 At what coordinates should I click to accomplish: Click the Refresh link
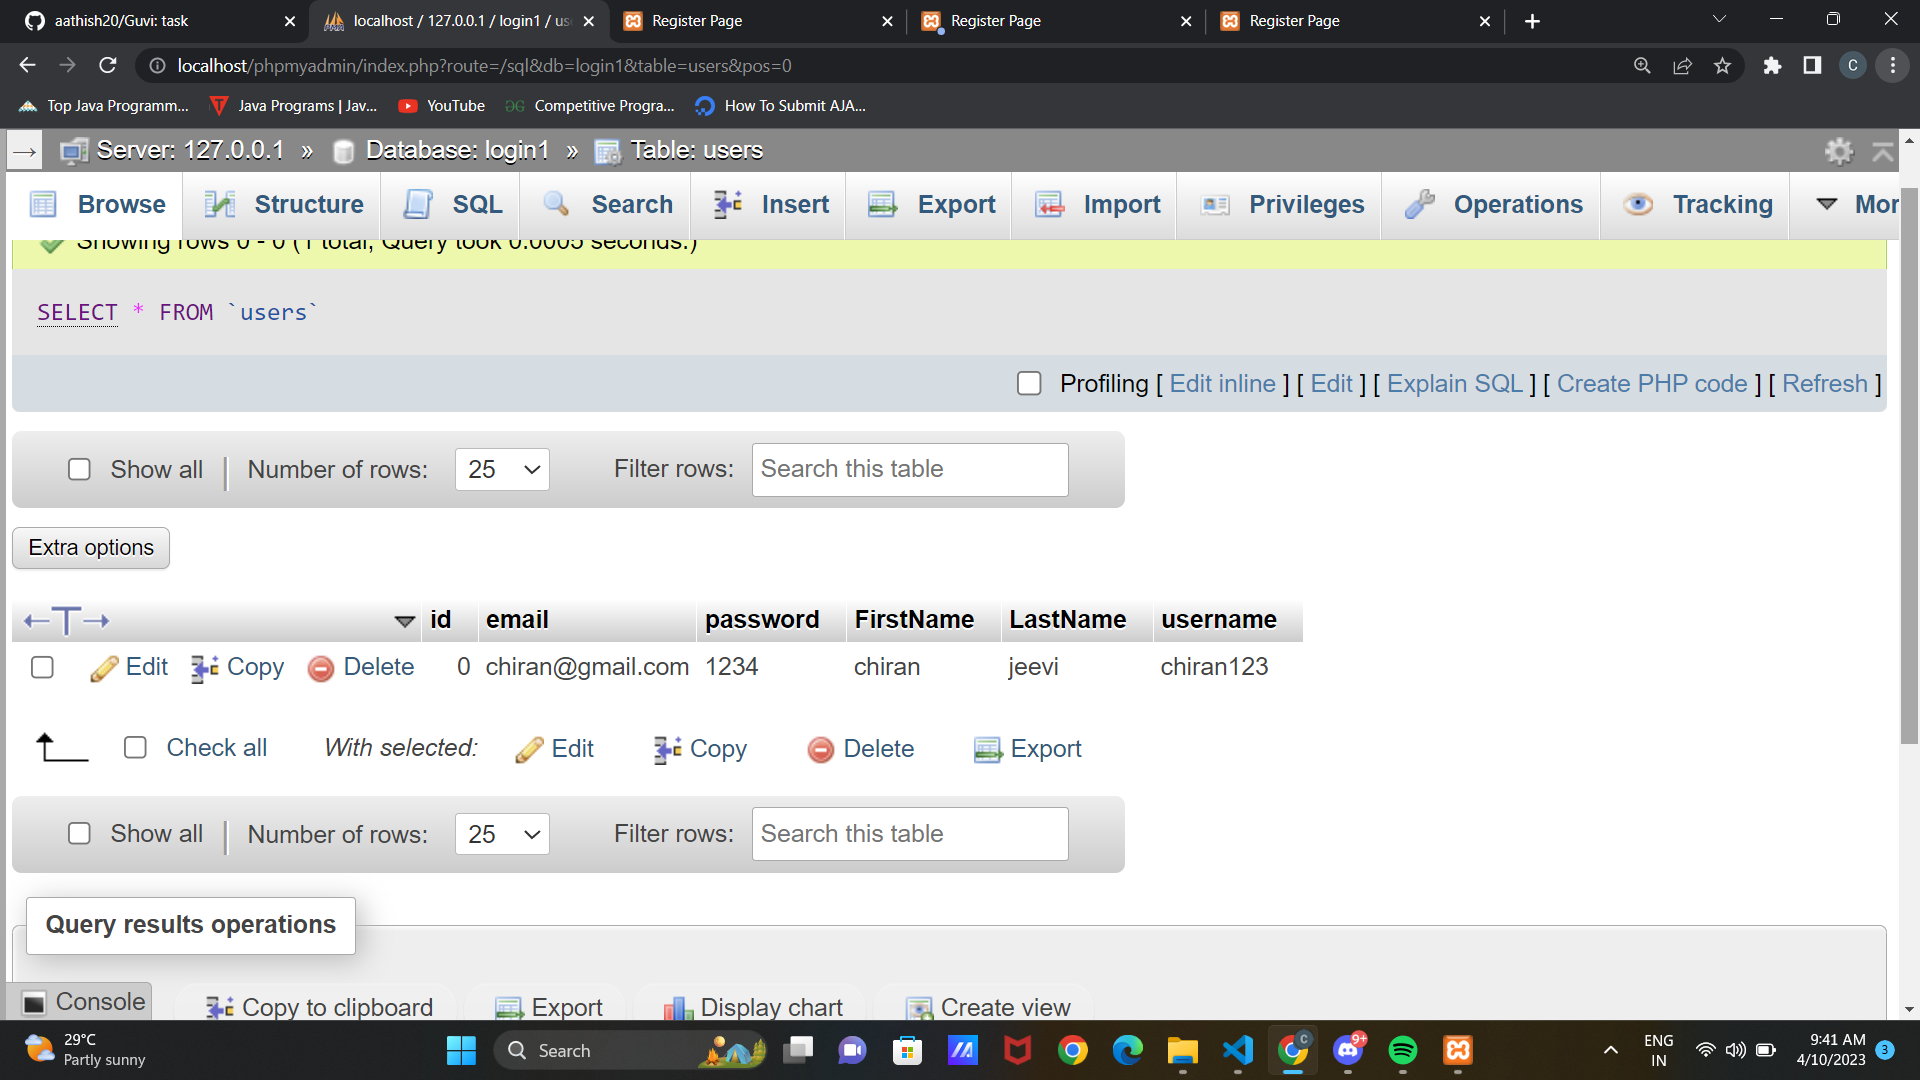pyautogui.click(x=1824, y=384)
